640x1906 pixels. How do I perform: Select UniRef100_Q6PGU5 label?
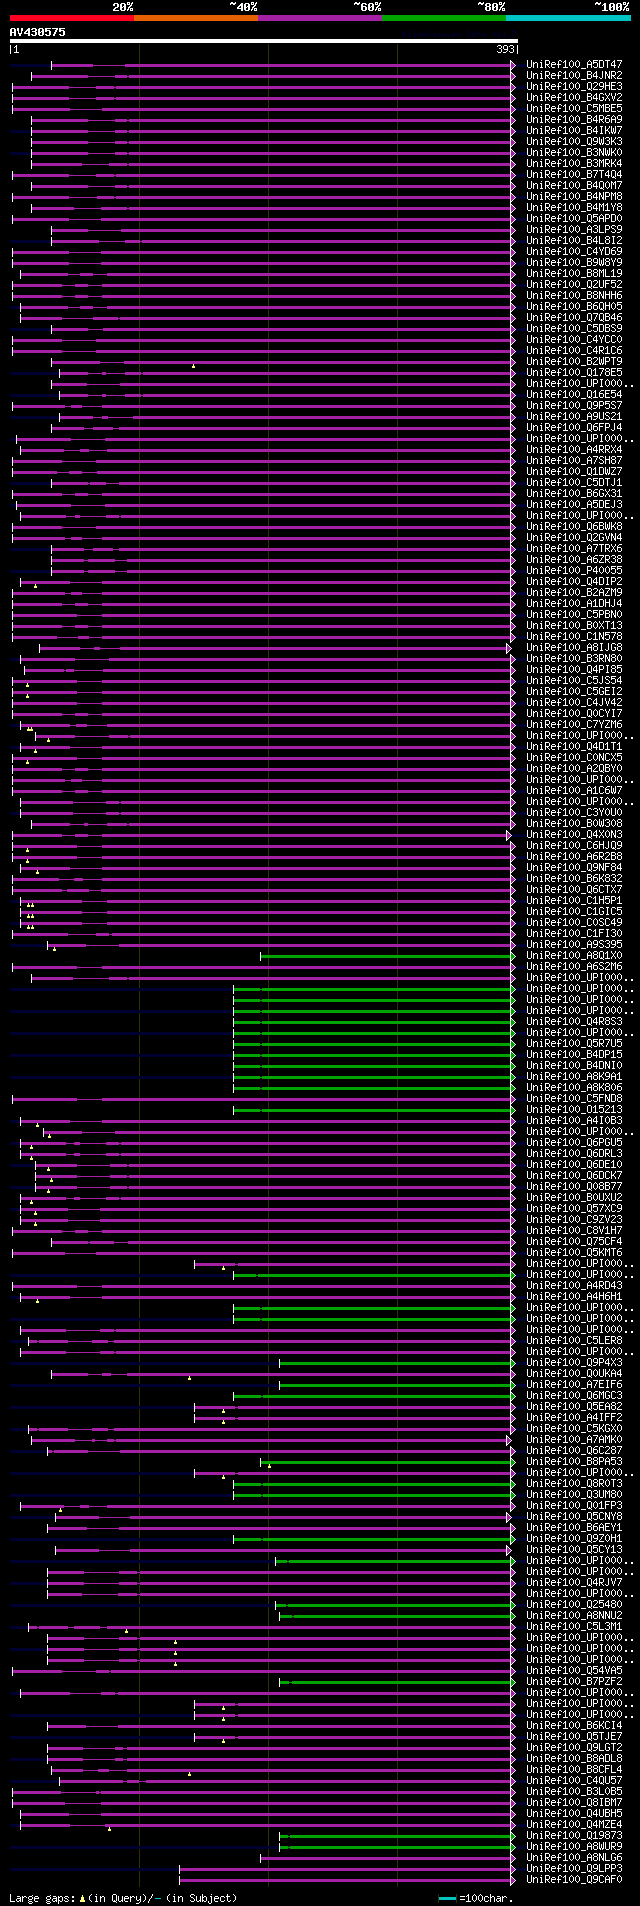coord(574,1143)
